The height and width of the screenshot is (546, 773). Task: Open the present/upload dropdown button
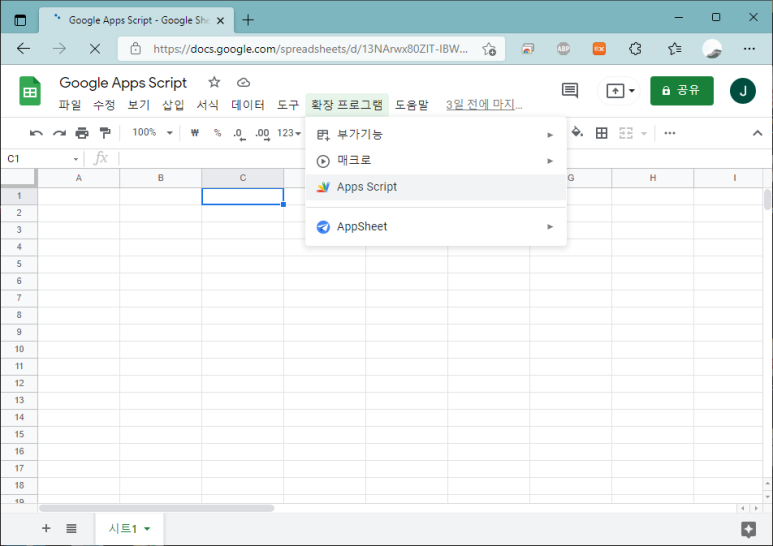coord(620,91)
